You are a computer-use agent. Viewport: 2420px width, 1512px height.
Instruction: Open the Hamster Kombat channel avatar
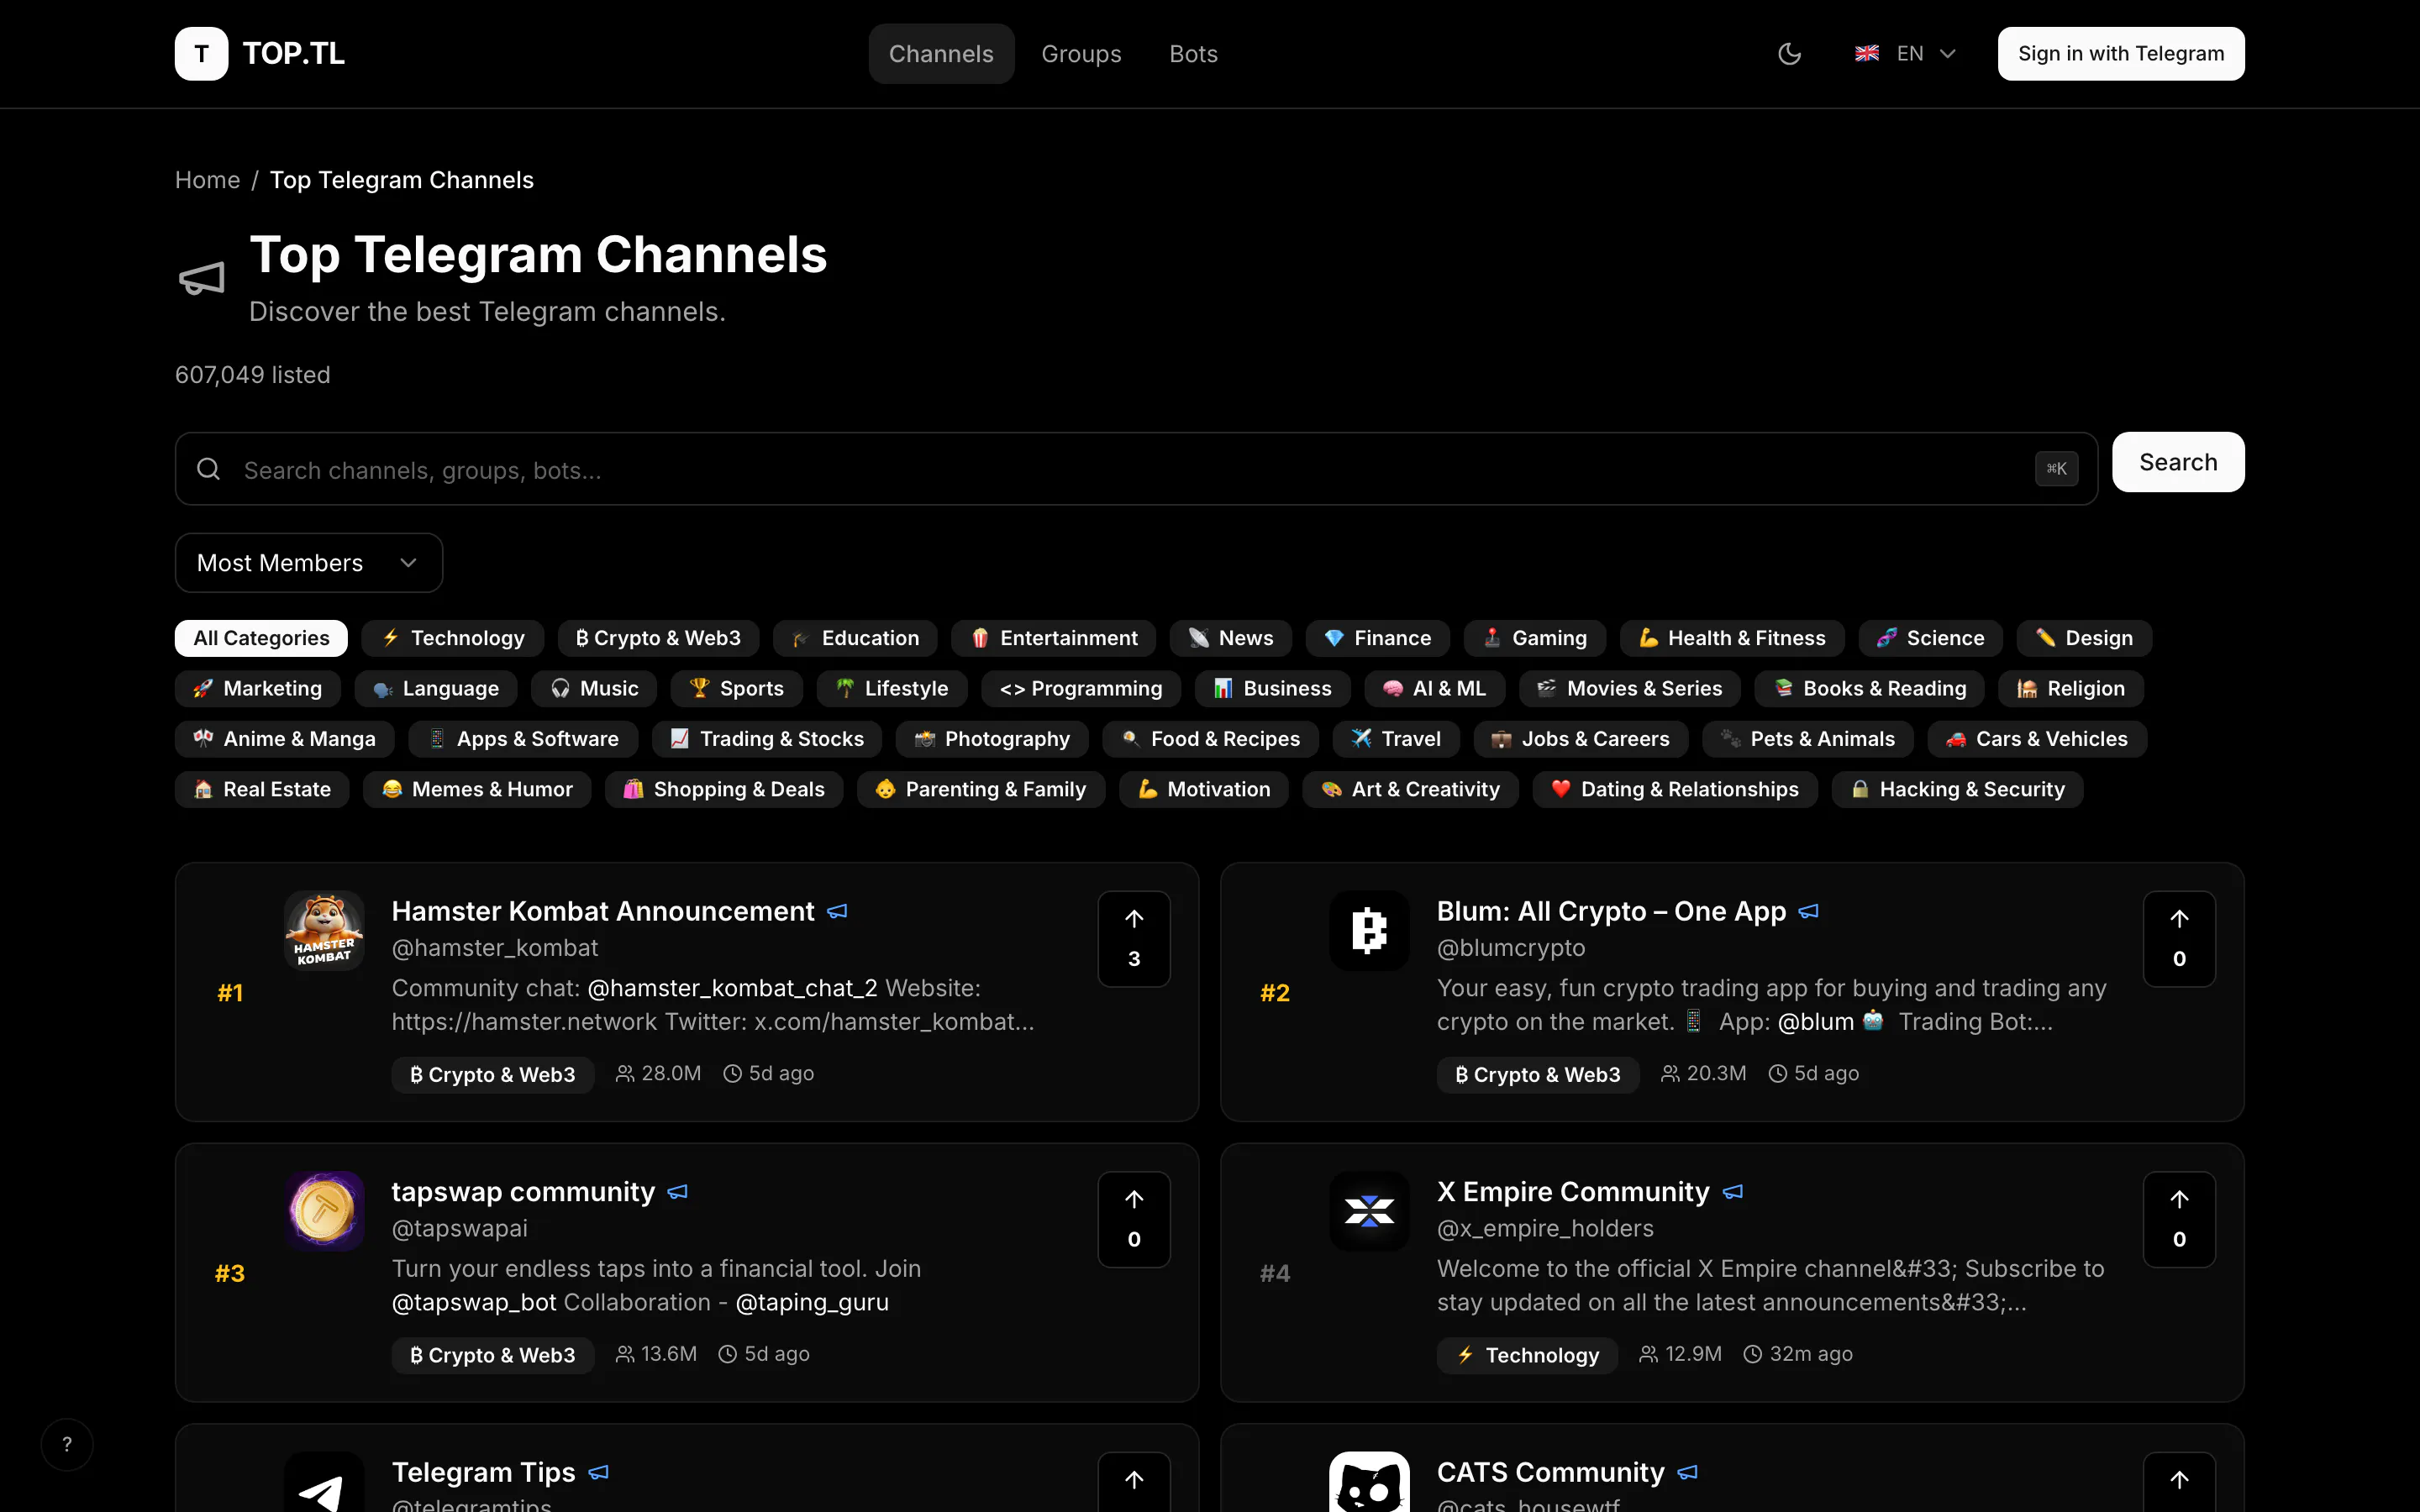point(324,930)
